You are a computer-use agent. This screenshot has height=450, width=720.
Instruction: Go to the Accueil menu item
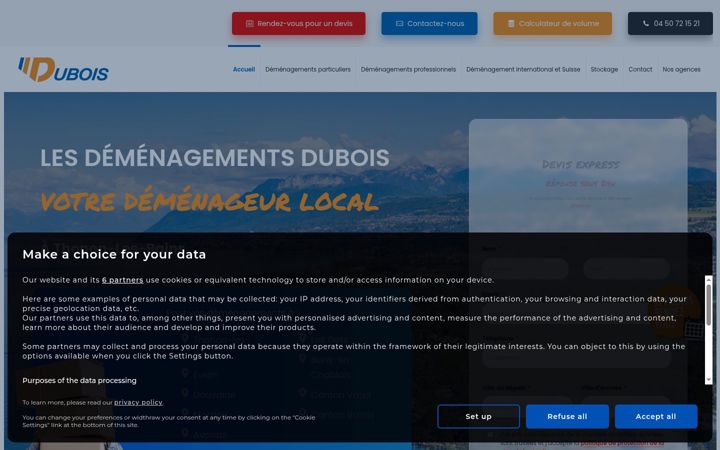click(244, 69)
